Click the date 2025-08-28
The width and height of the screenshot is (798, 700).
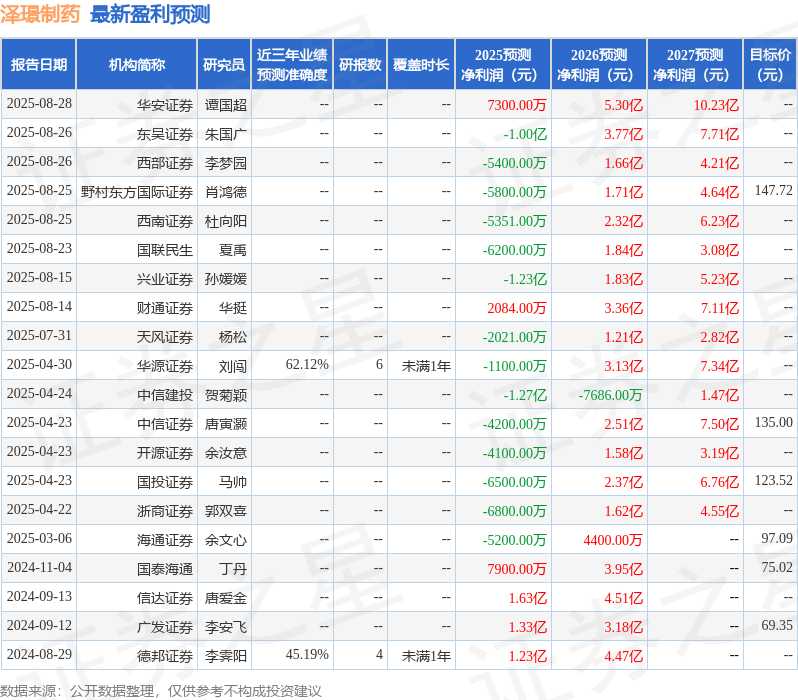39,103
